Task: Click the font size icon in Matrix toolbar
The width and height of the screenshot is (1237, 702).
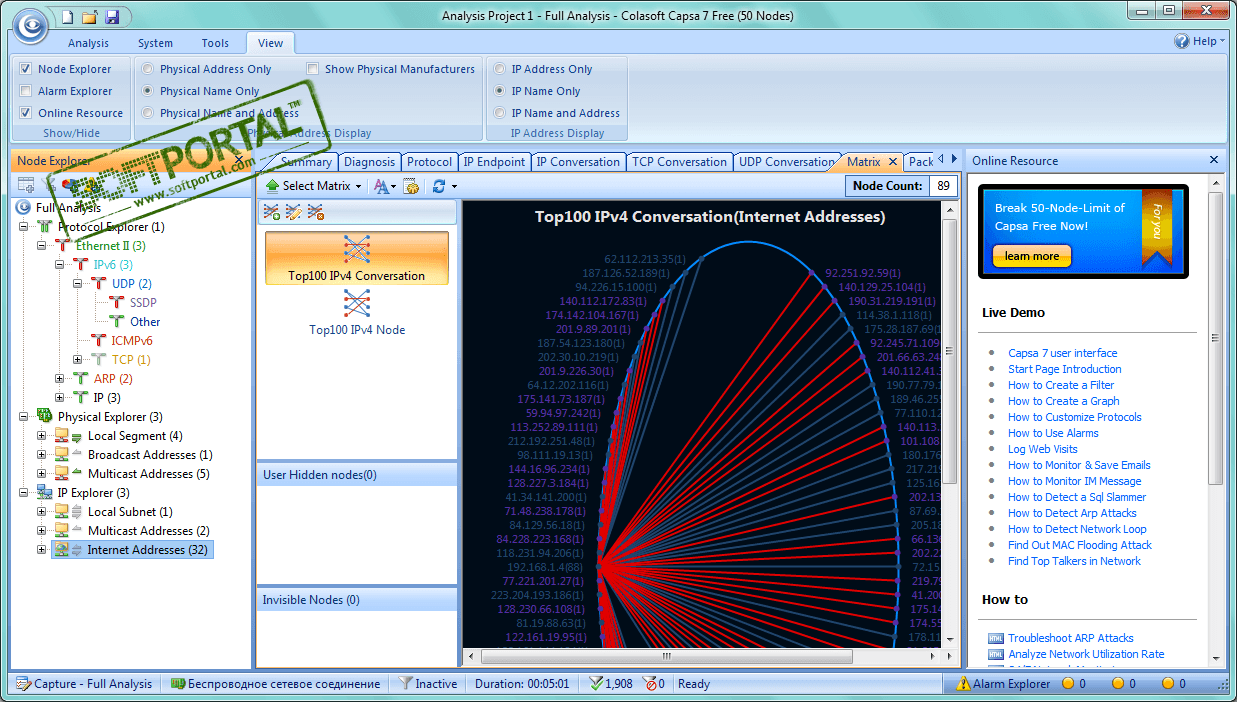Action: pyautogui.click(x=381, y=186)
